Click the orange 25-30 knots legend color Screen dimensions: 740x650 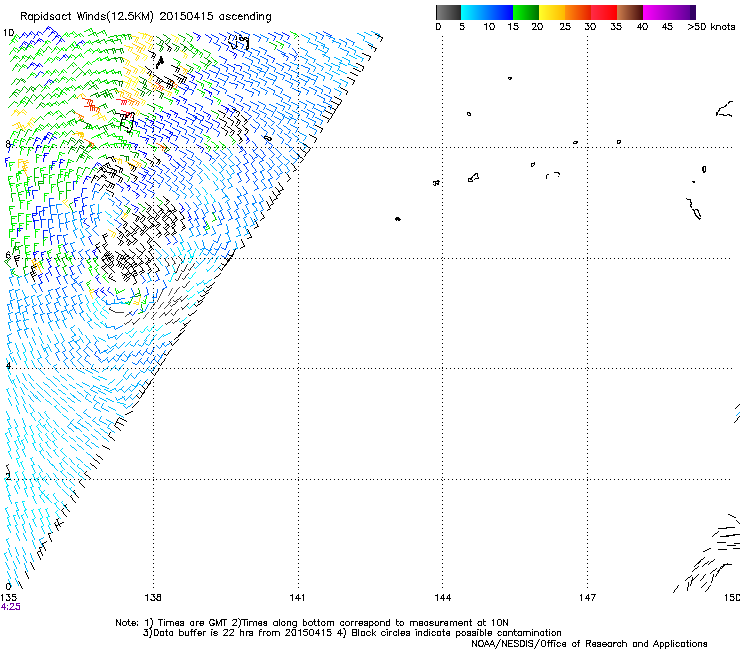click(x=578, y=12)
